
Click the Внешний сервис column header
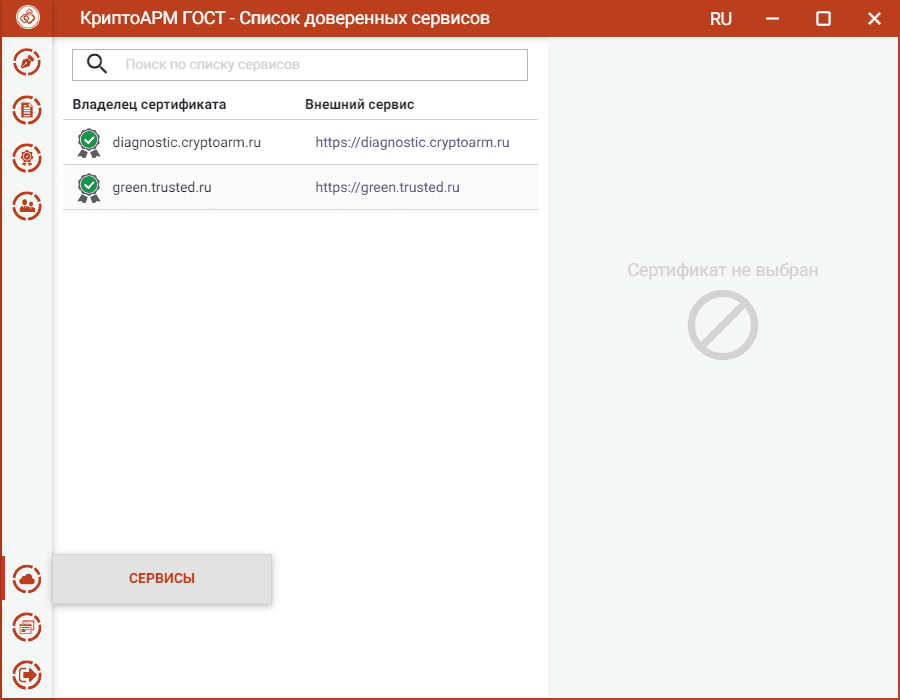point(359,104)
